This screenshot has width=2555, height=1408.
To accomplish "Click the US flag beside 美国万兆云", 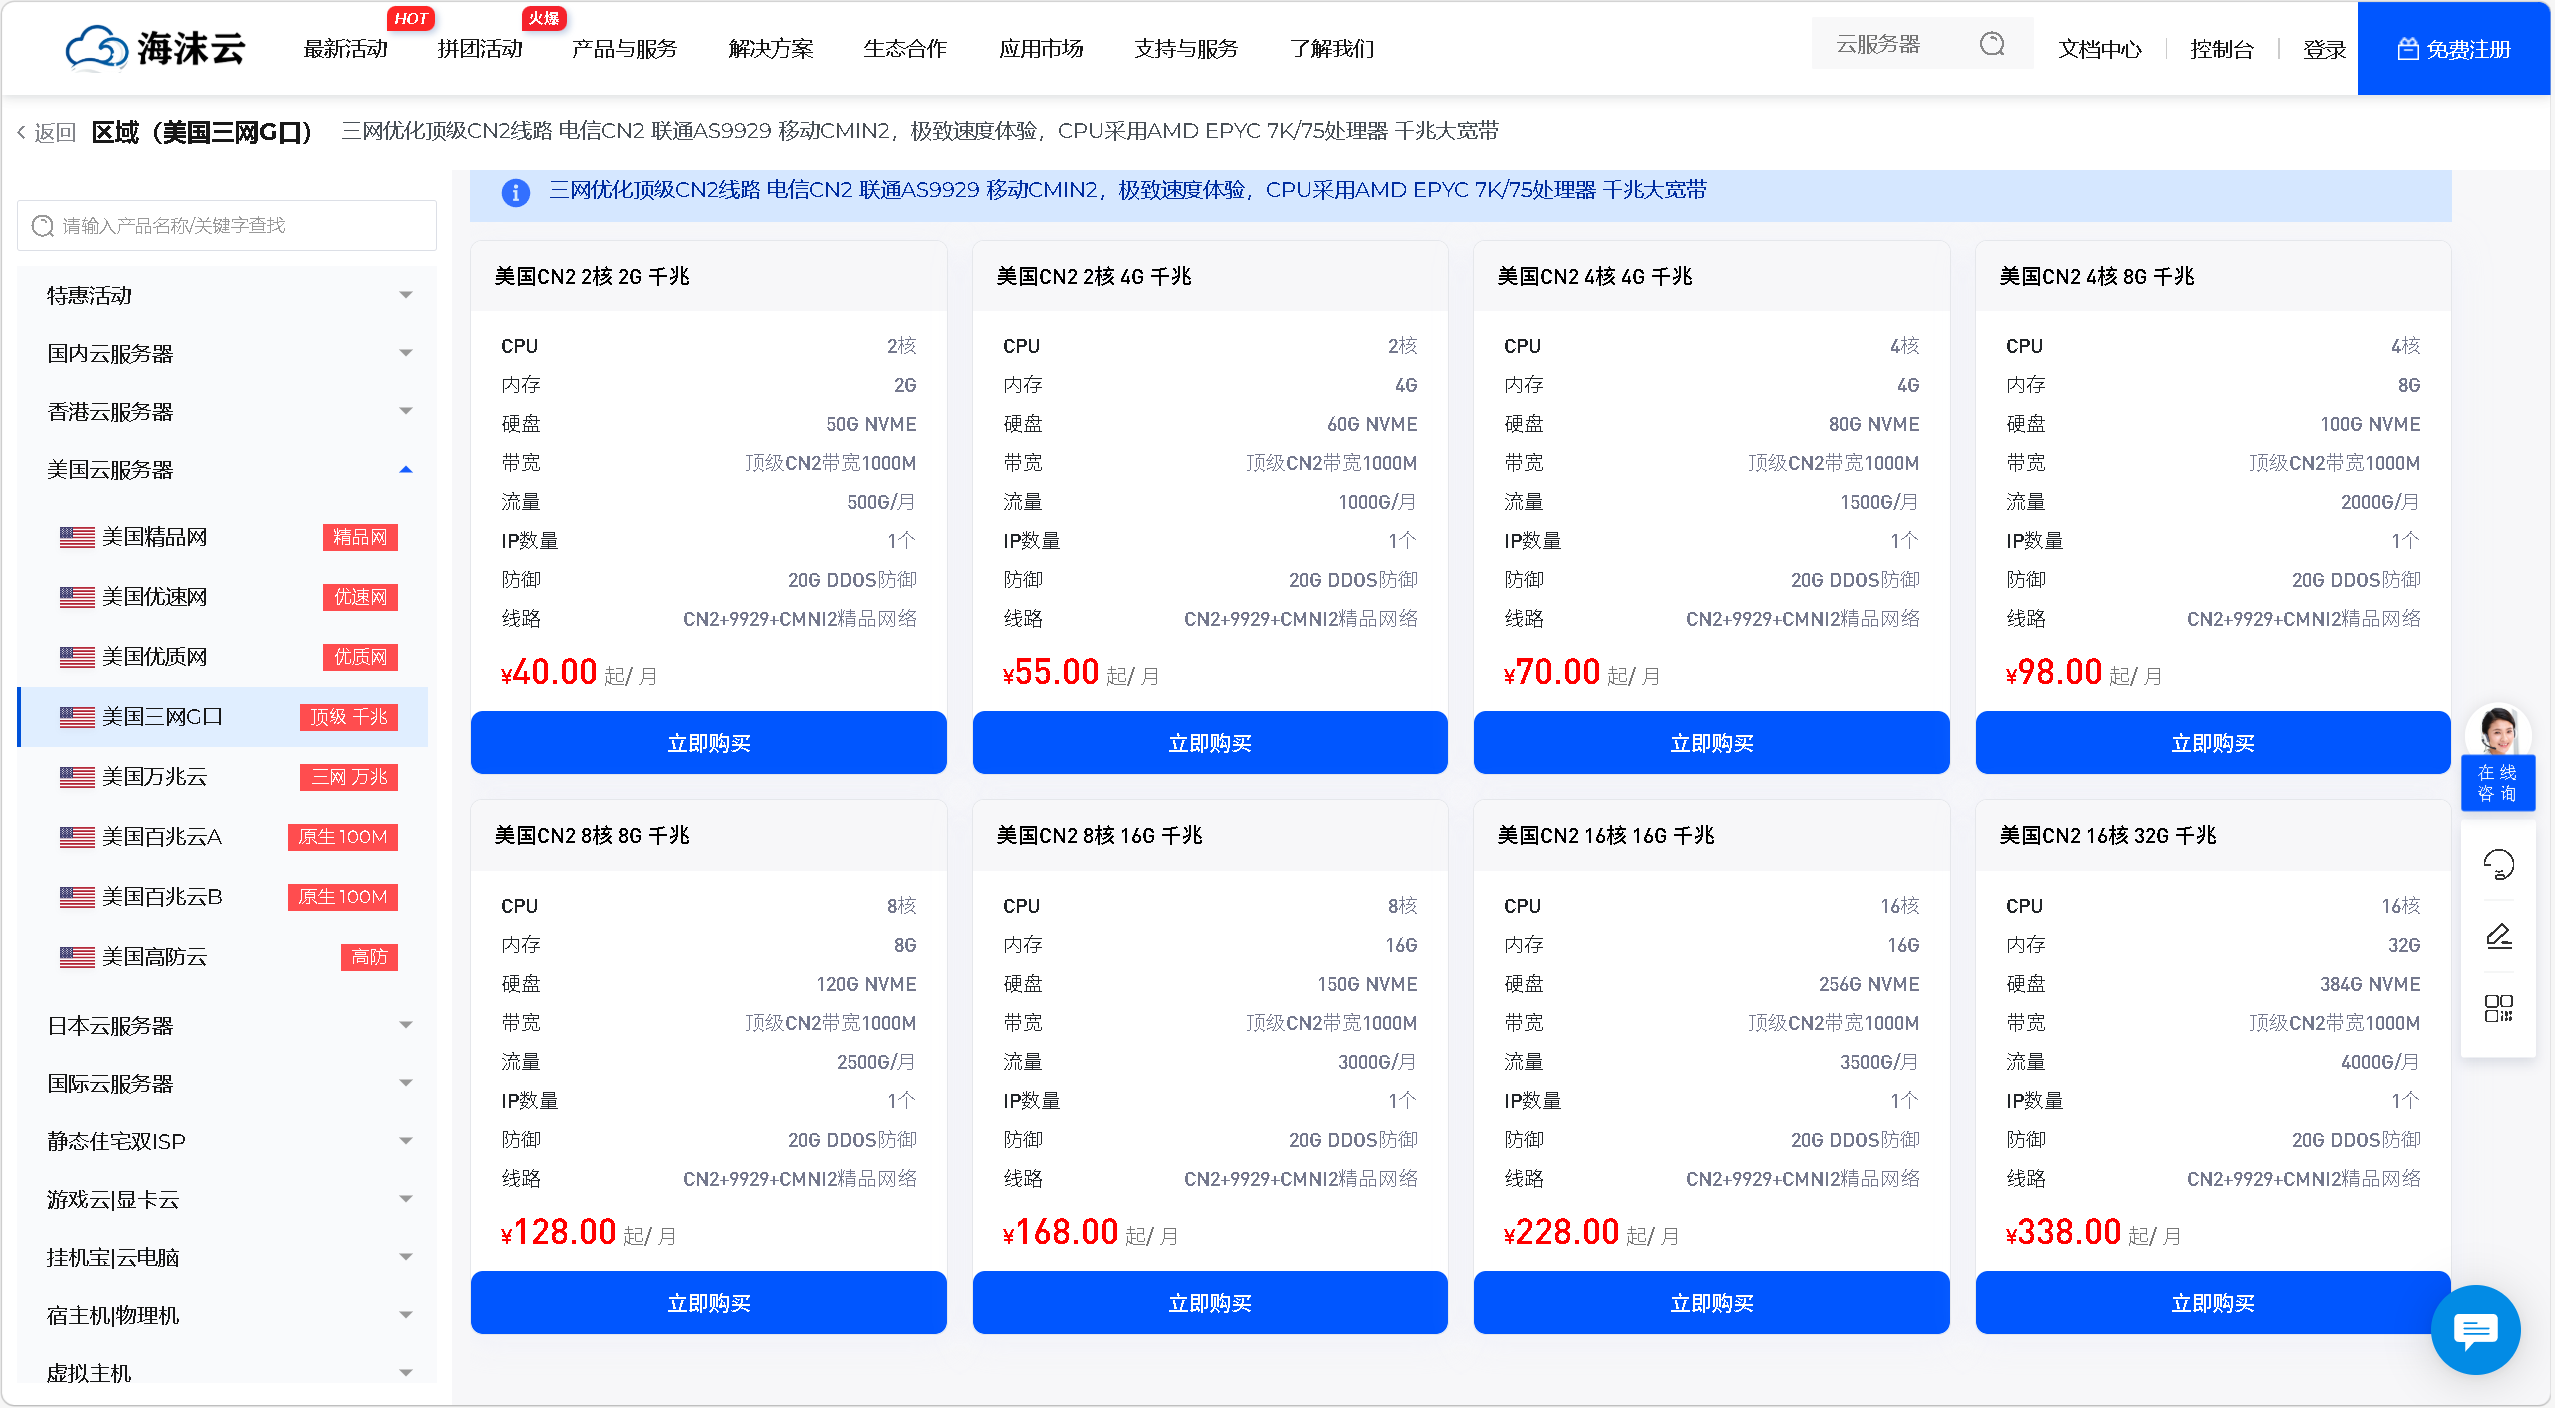I will tap(77, 777).
